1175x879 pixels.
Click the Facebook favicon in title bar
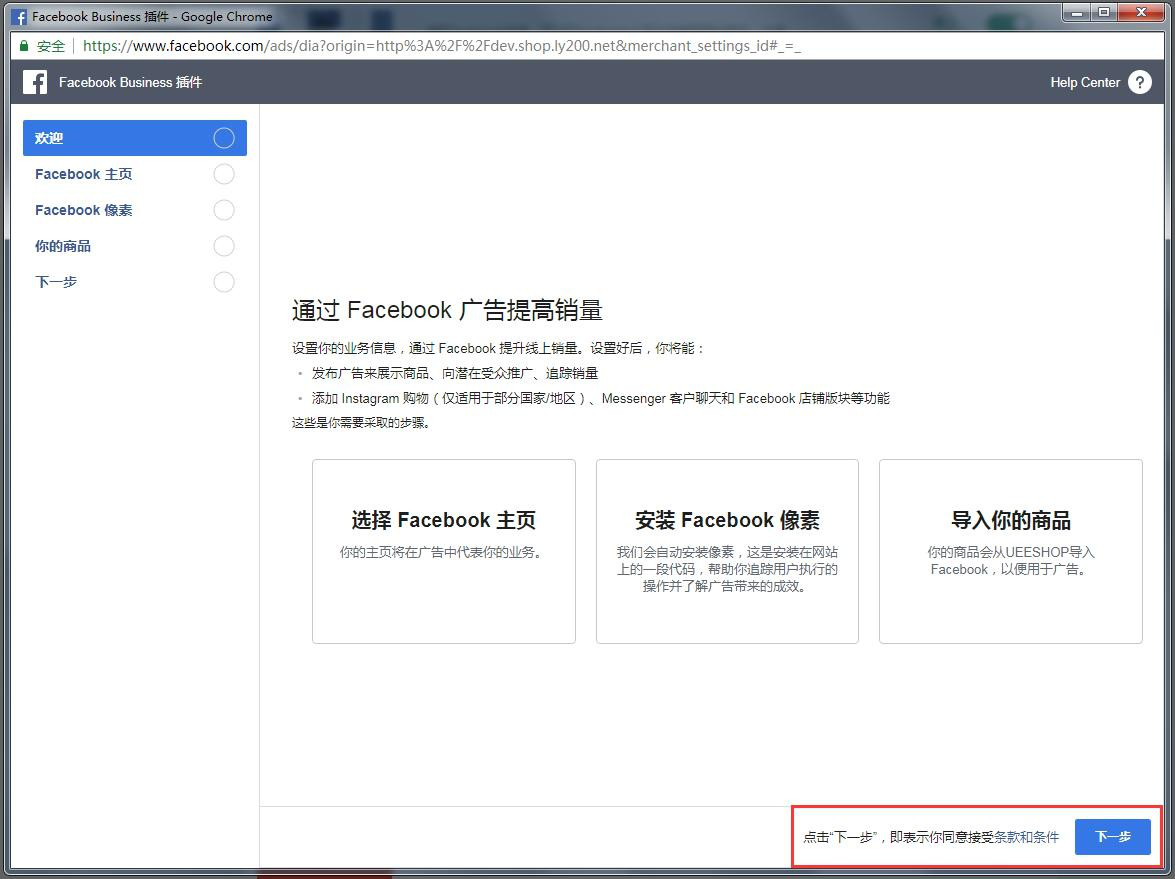(19, 16)
